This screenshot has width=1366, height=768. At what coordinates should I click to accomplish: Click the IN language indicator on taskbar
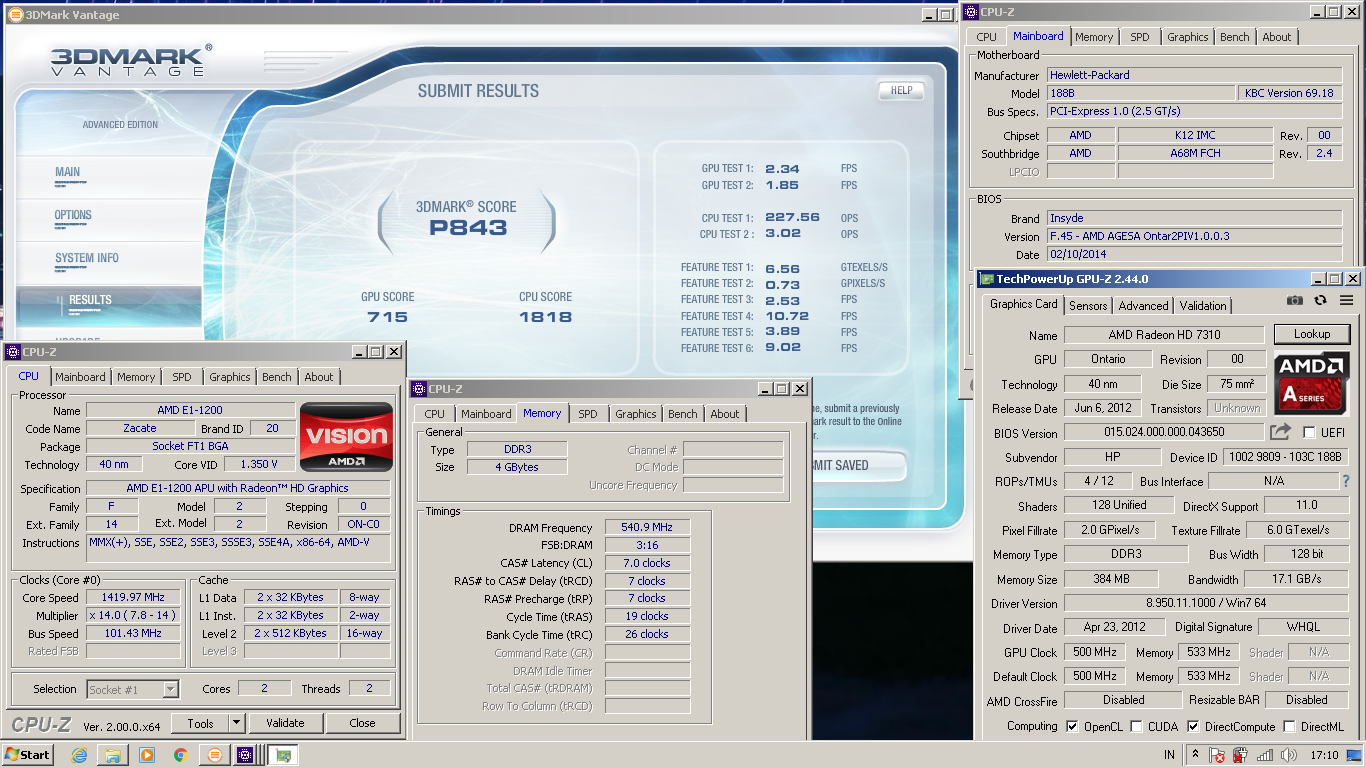[1169, 755]
